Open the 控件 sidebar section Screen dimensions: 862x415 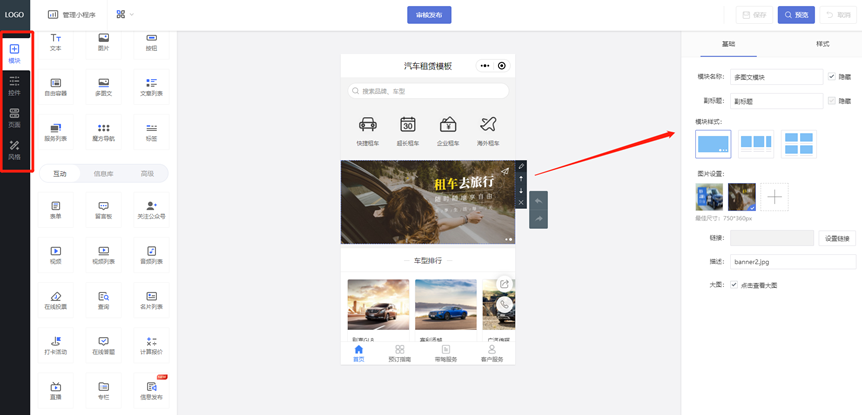15,86
